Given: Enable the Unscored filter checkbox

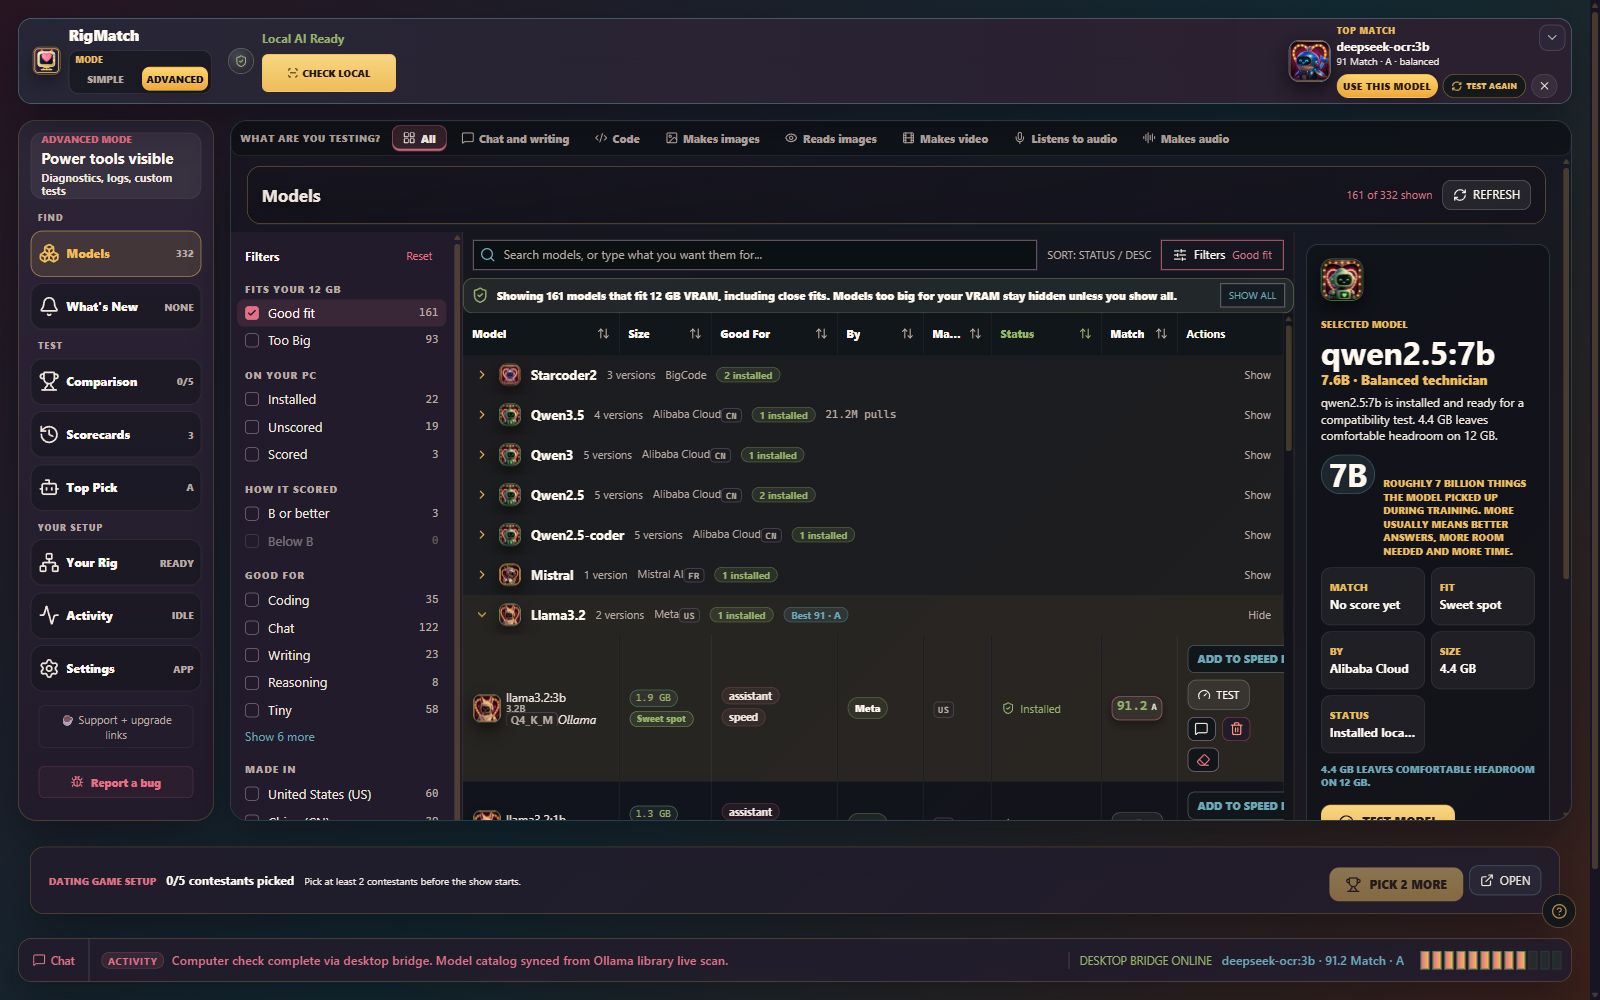Looking at the screenshot, I should 252,427.
